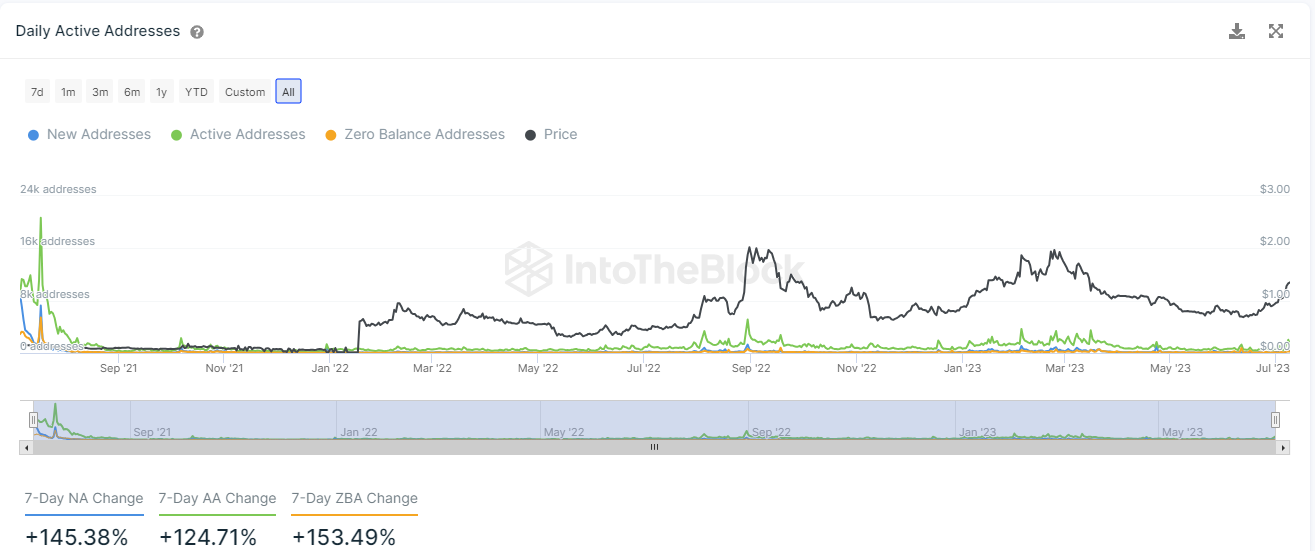The image size is (1315, 551).
Task: Choose the YTD range button
Action: [x=196, y=92]
